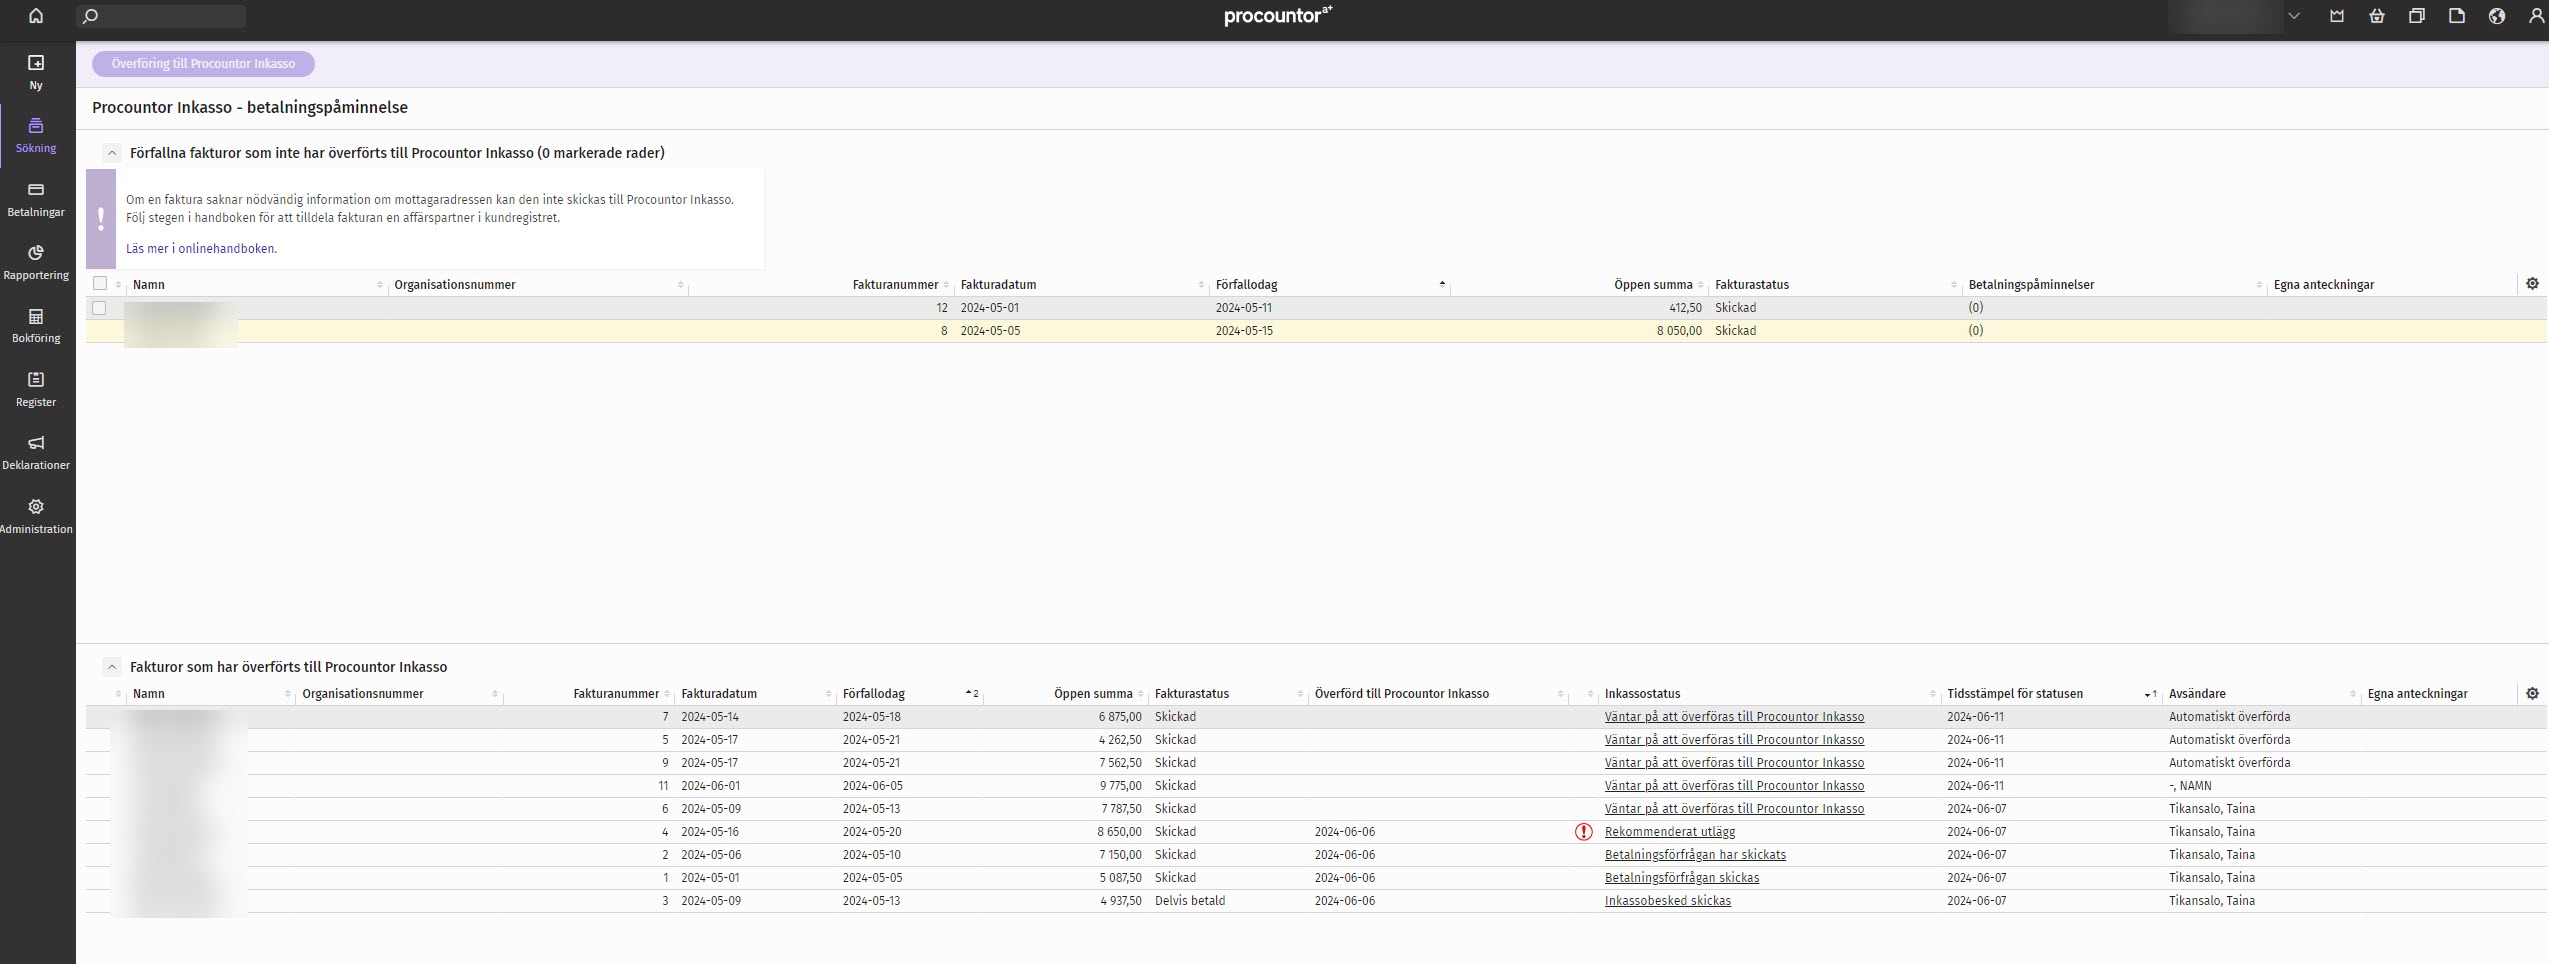
Task: Open the 'Rekommenderat utlägg' status link
Action: [x=1670, y=832]
